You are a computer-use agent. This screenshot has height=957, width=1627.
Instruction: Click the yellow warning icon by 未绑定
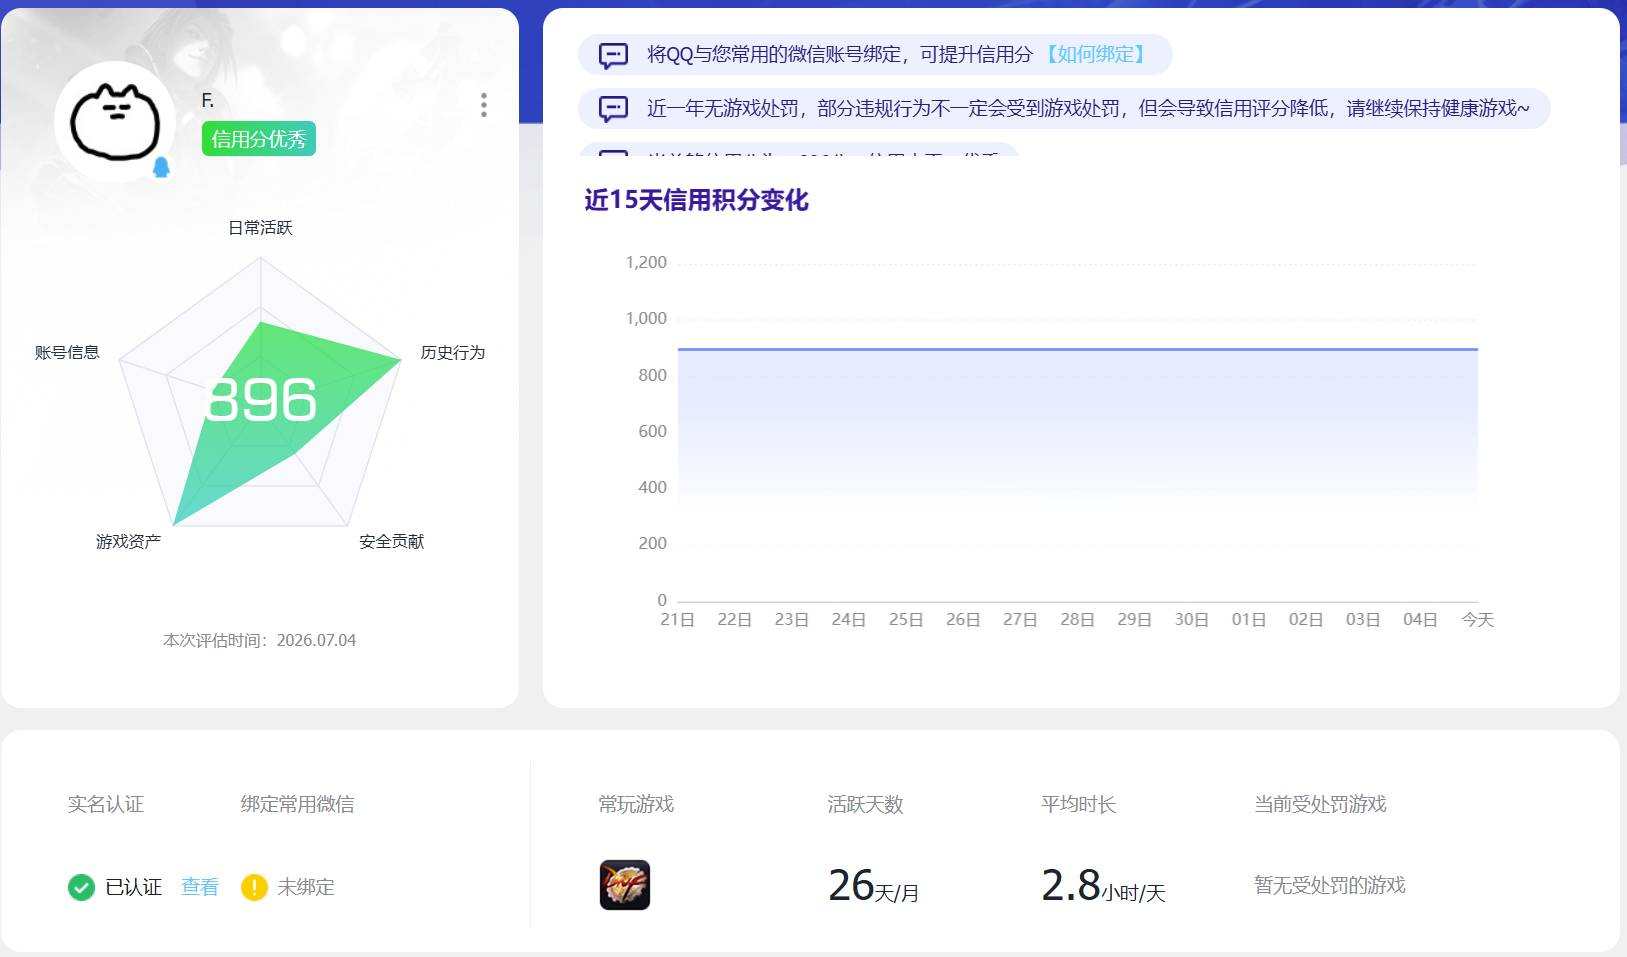click(254, 887)
